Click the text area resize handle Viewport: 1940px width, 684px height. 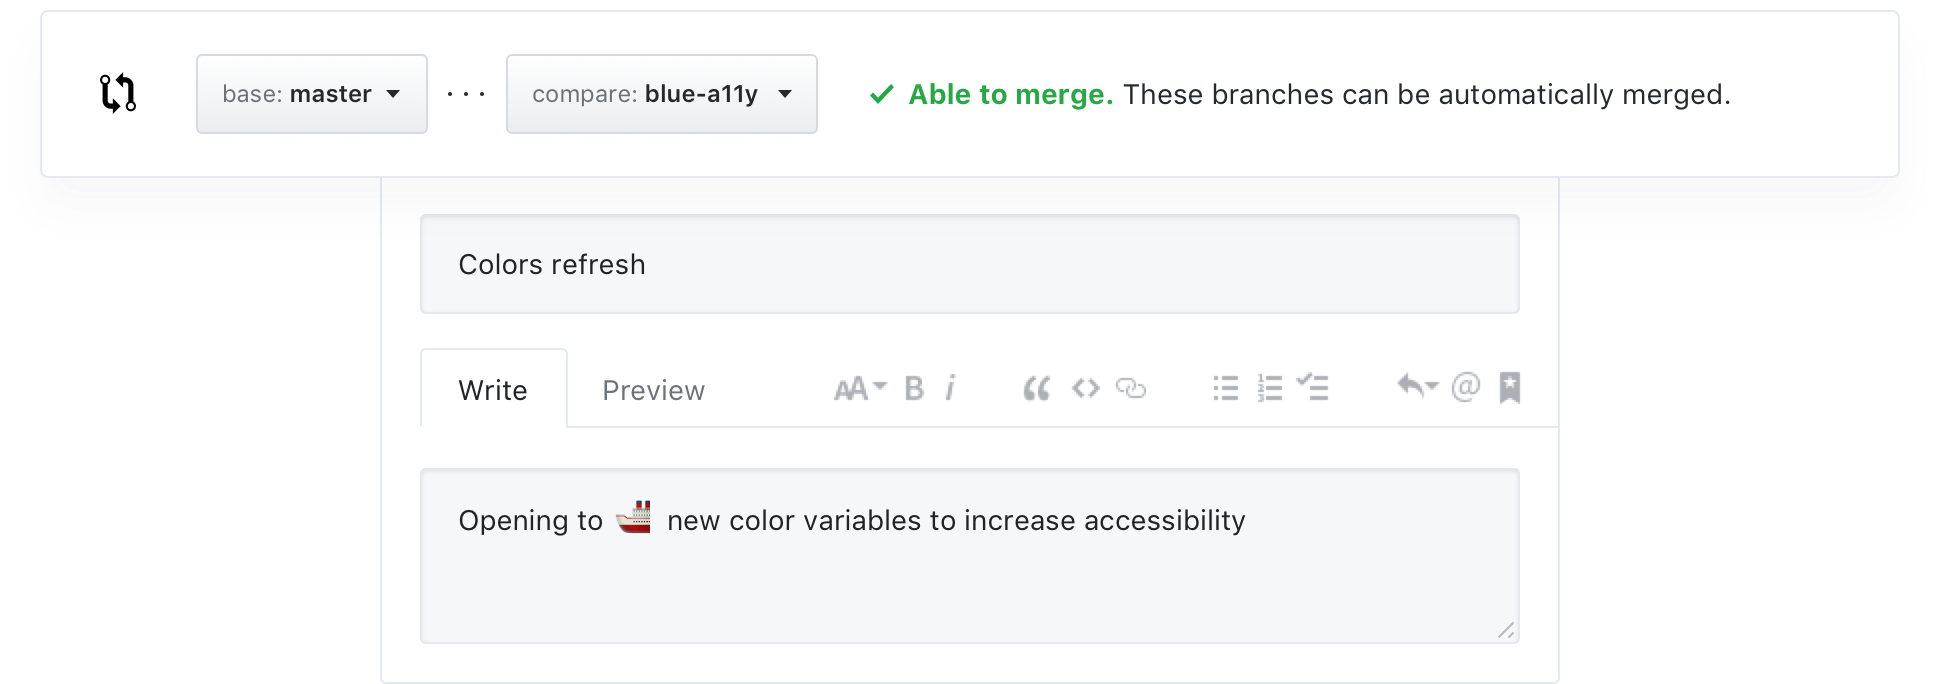coord(1506,630)
